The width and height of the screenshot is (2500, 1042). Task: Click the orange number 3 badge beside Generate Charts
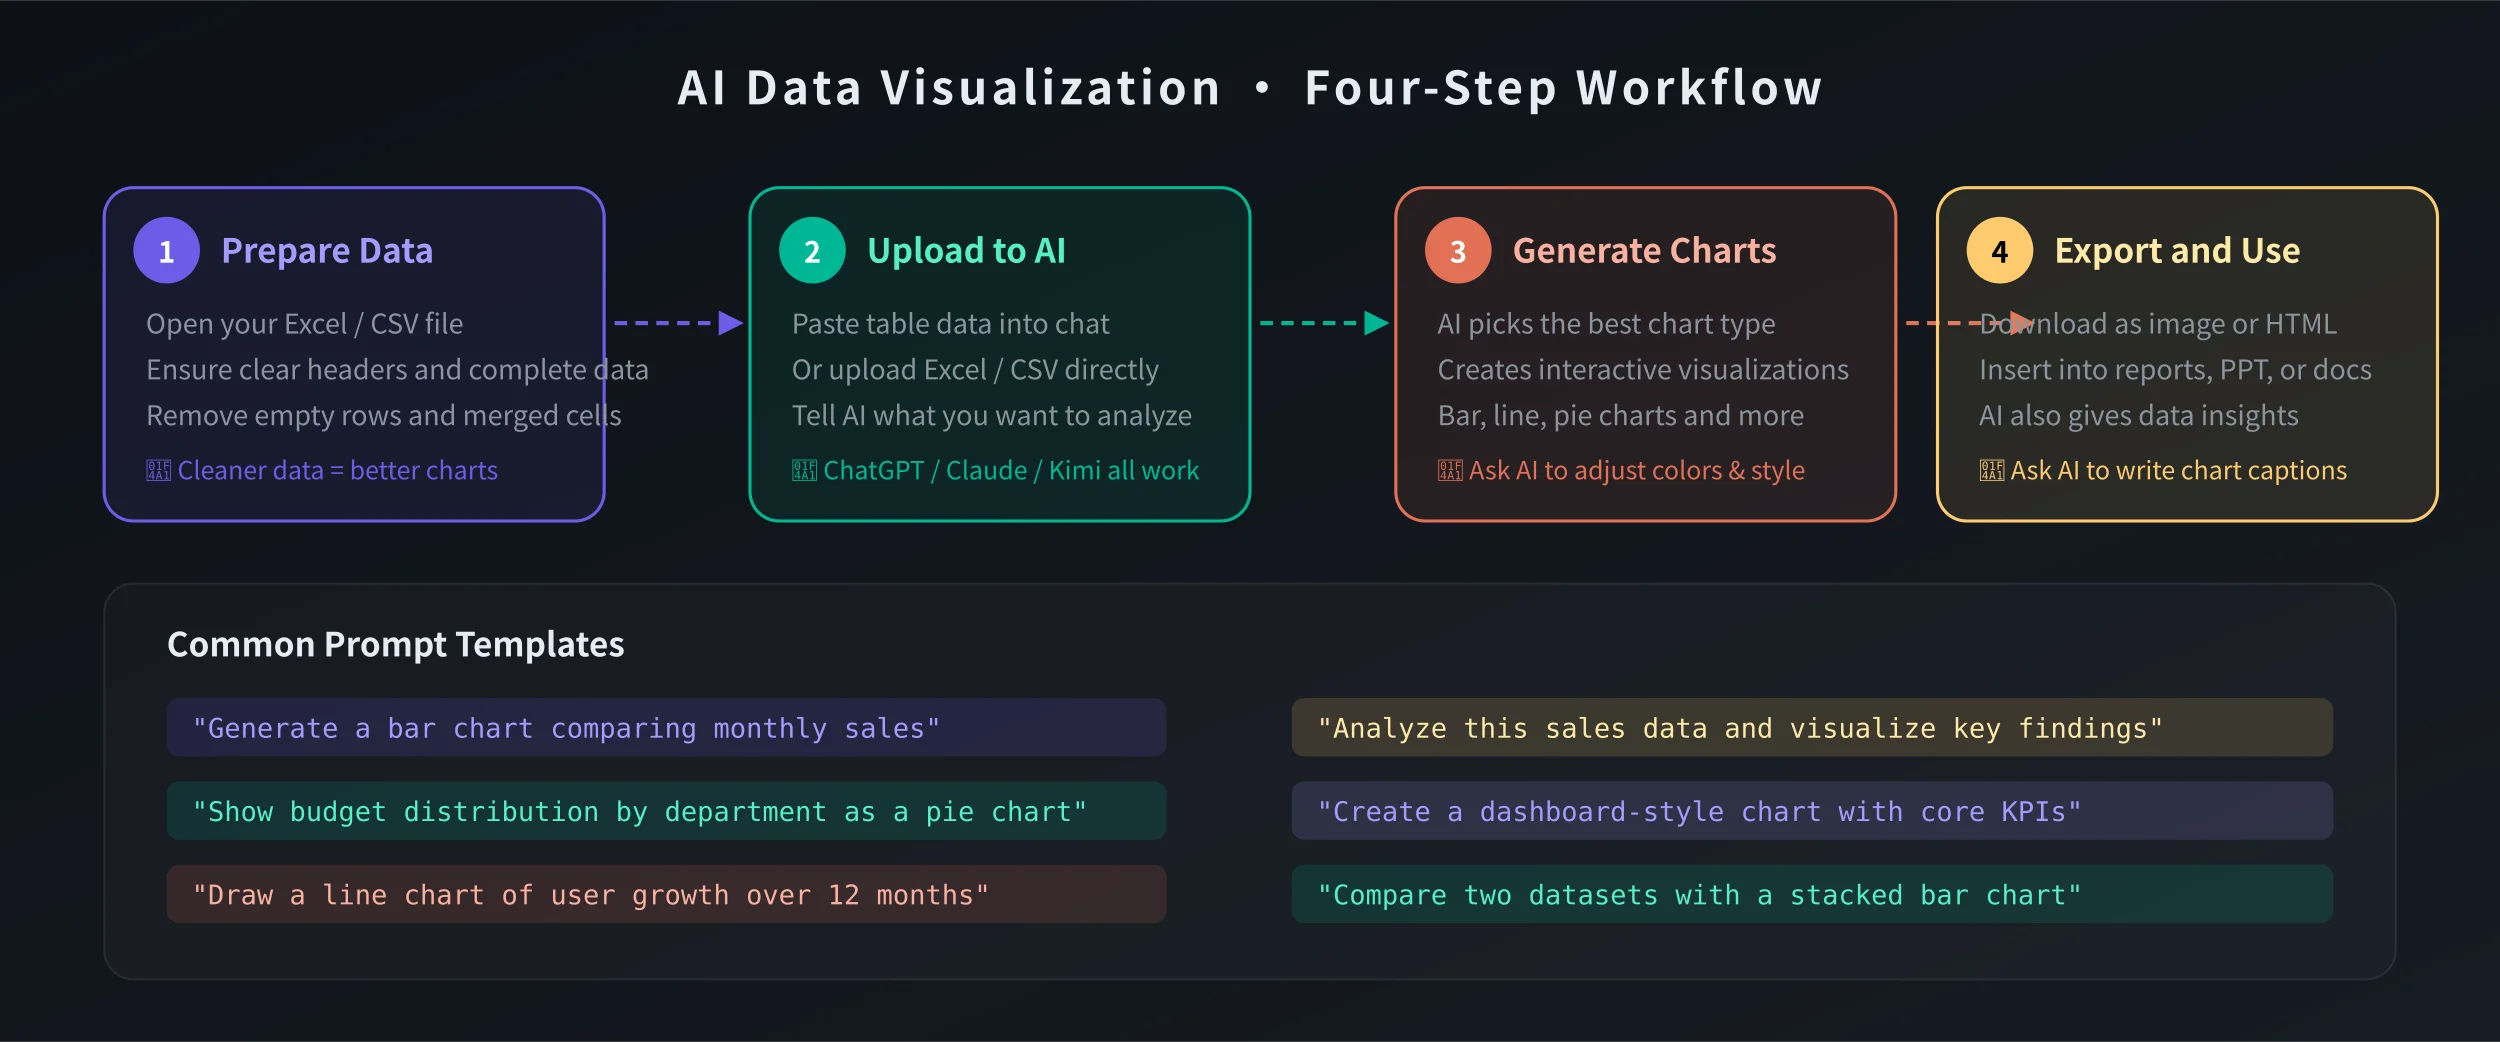point(1458,250)
